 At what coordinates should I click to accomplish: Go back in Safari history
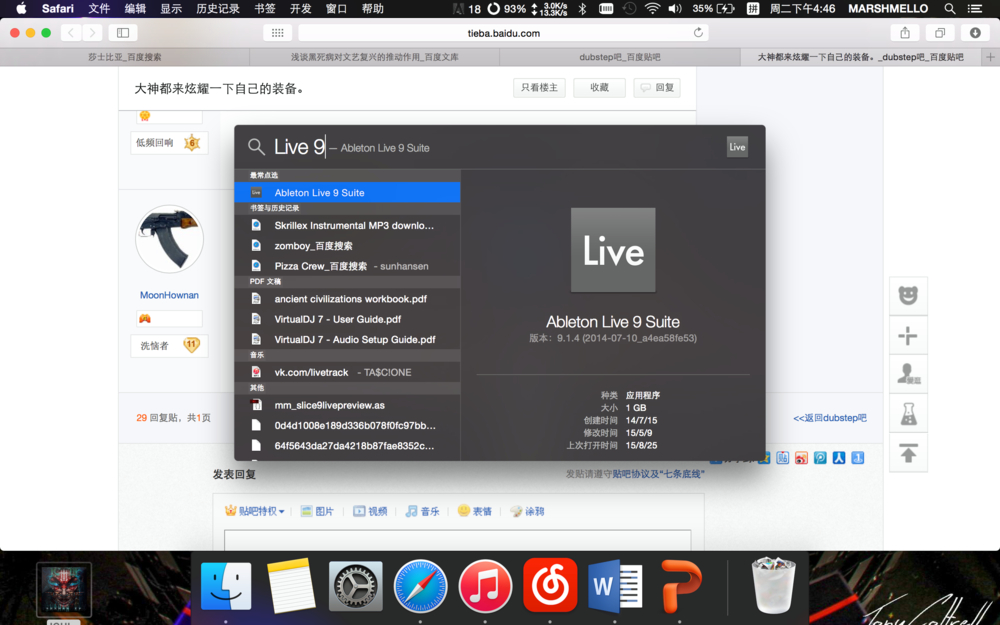tap(71, 33)
